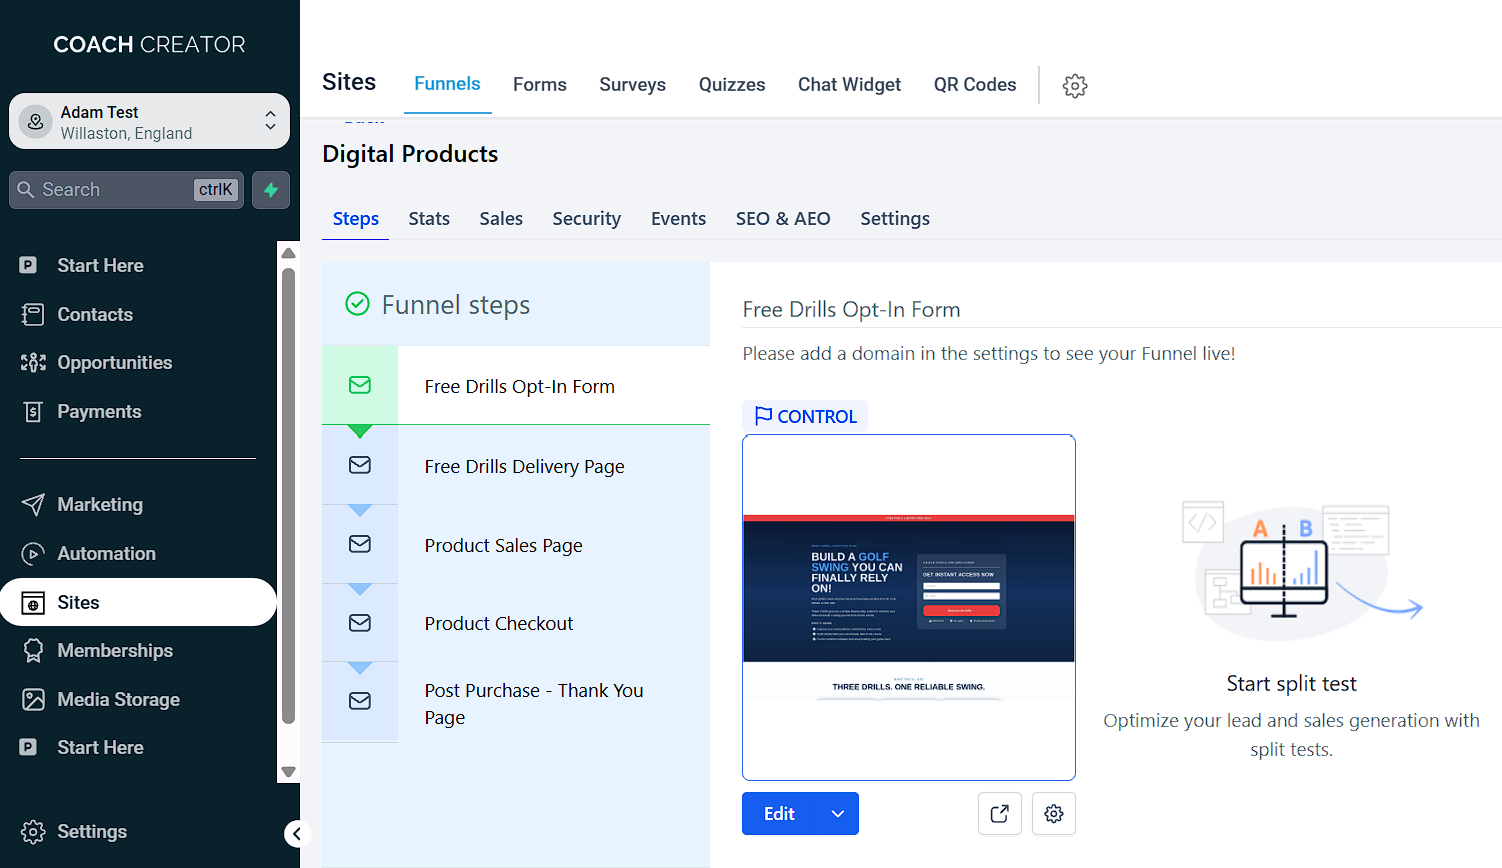Go to the Surveys tab

633,85
